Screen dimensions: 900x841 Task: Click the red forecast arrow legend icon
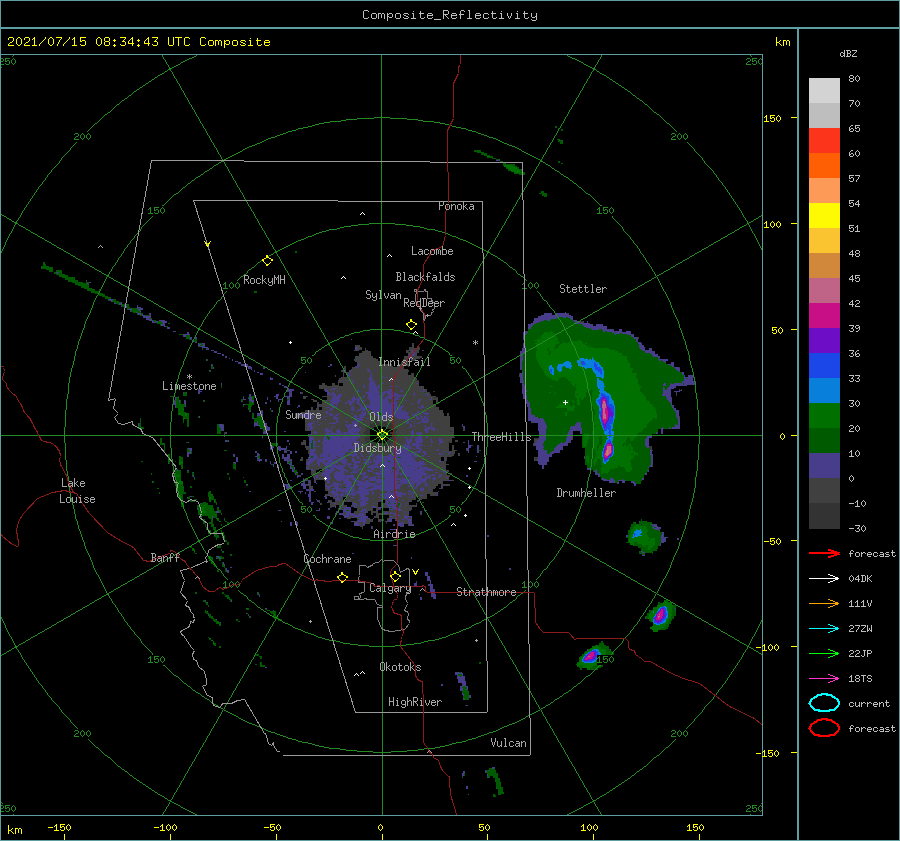click(824, 553)
